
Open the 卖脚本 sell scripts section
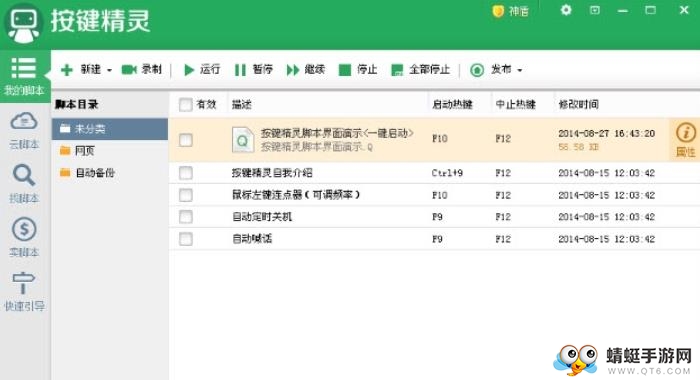[x=24, y=238]
